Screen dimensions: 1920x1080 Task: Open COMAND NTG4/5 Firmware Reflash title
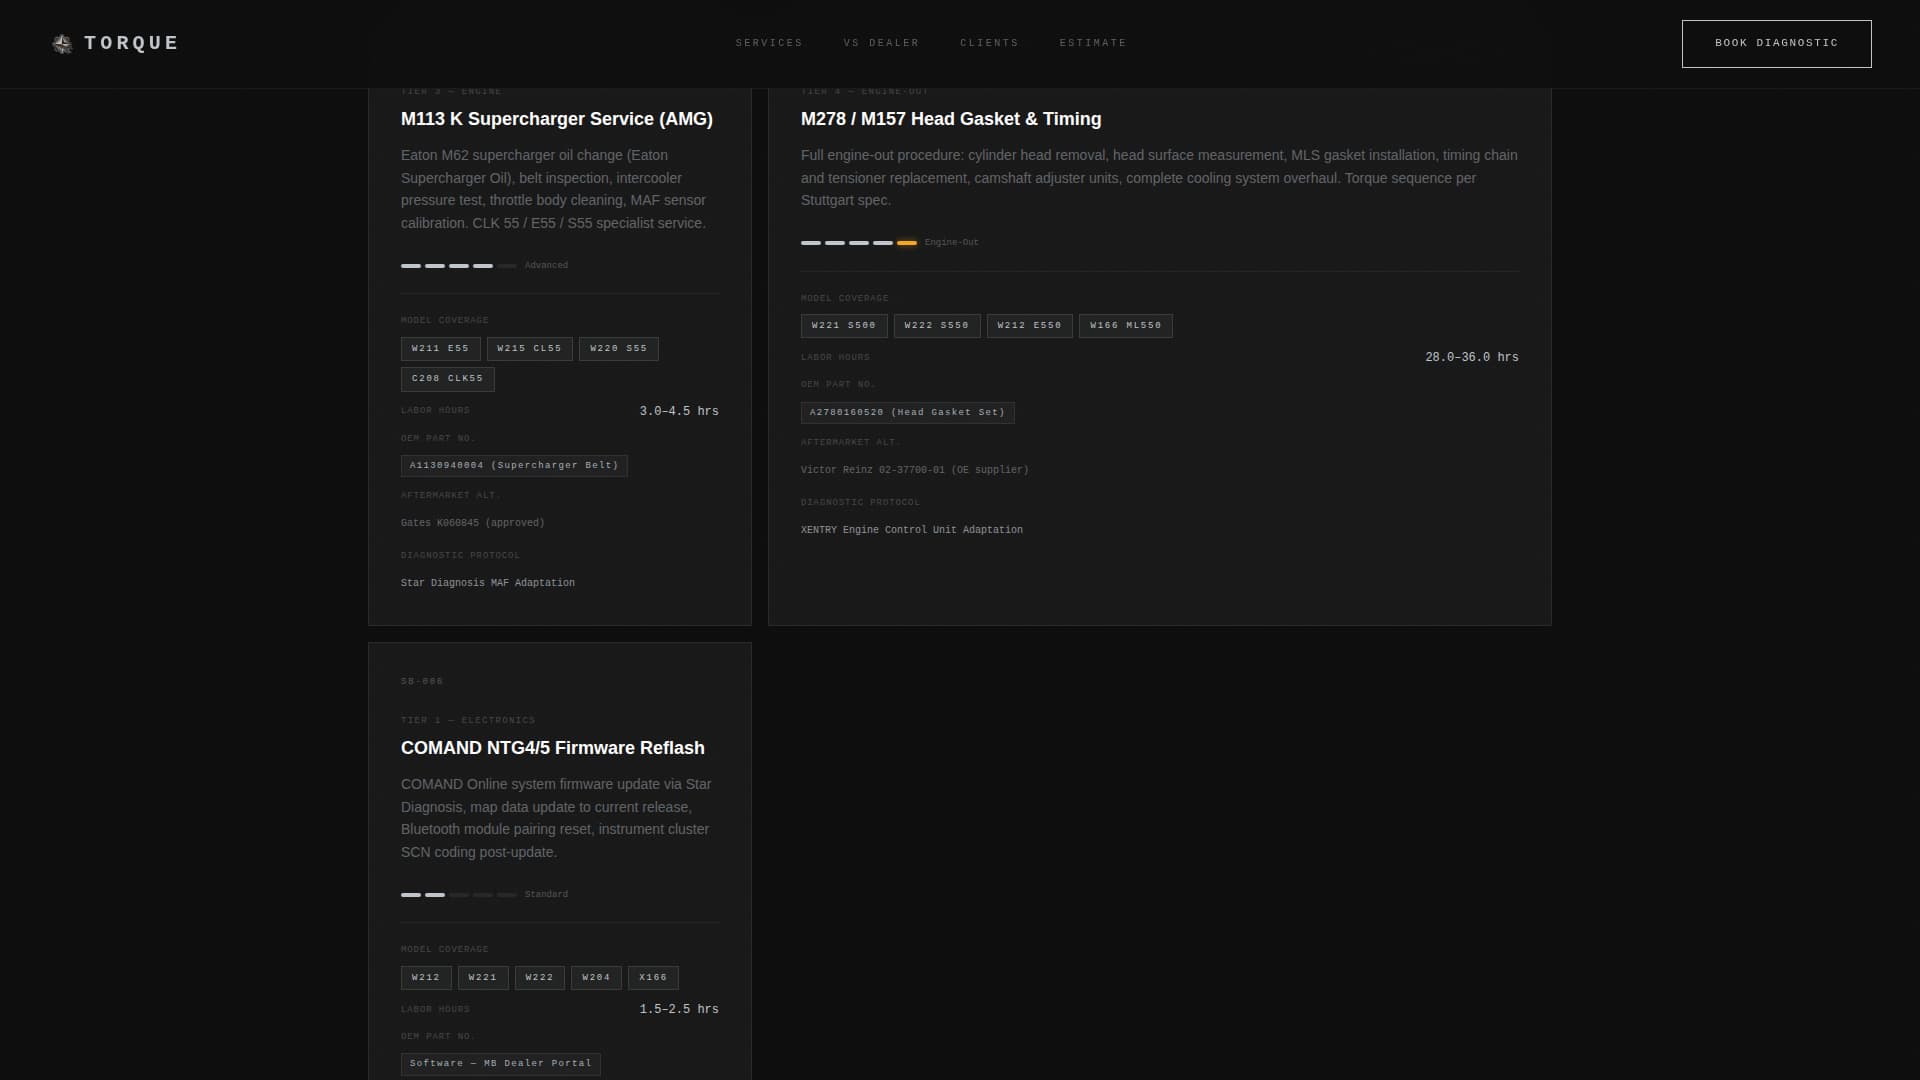click(552, 748)
